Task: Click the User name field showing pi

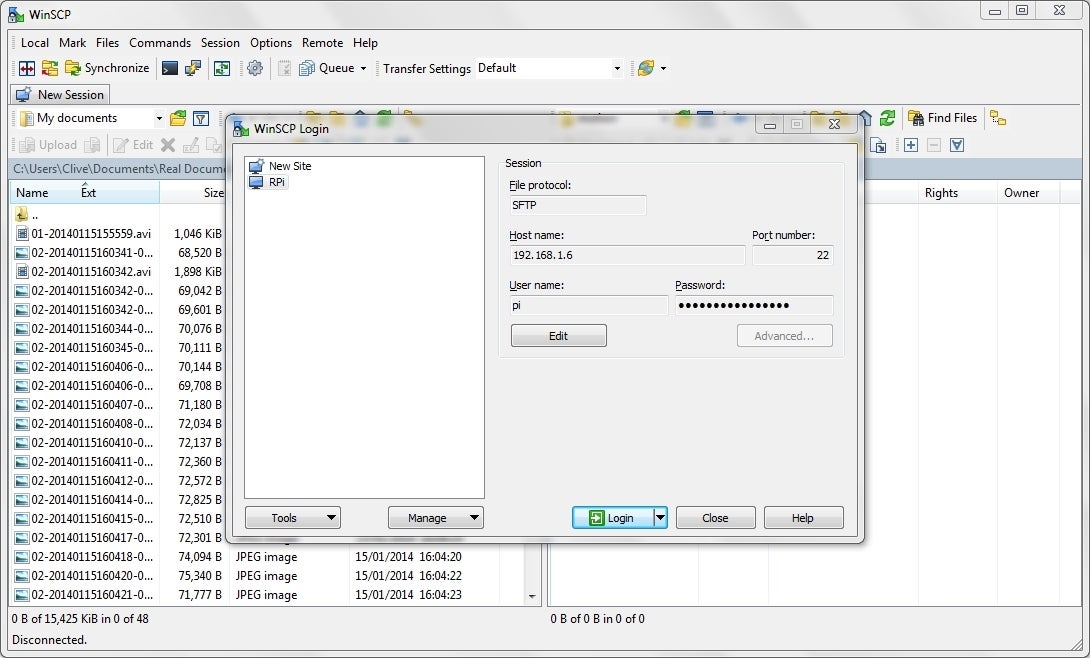Action: (x=589, y=305)
